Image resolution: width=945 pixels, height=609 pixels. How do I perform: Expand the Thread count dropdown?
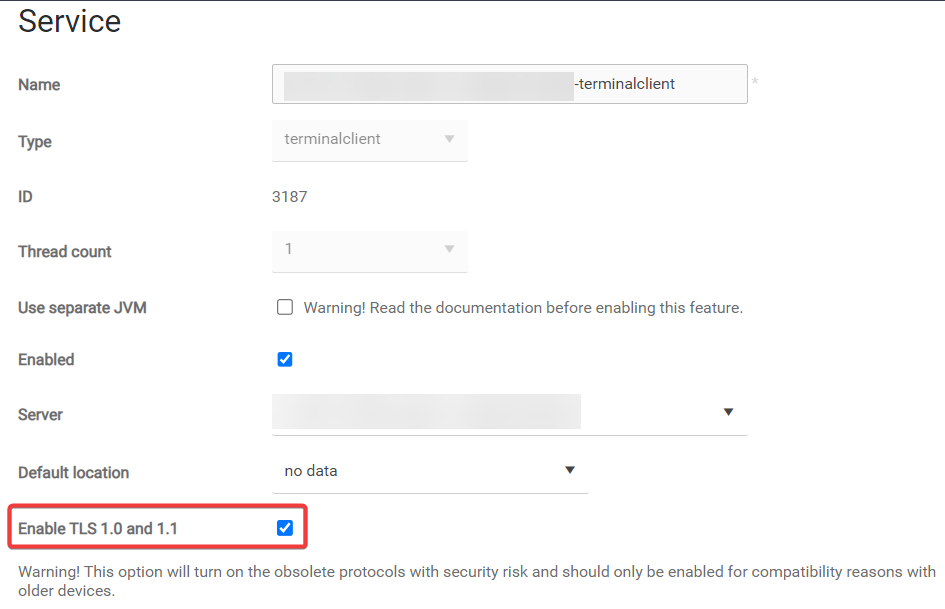tap(369, 249)
